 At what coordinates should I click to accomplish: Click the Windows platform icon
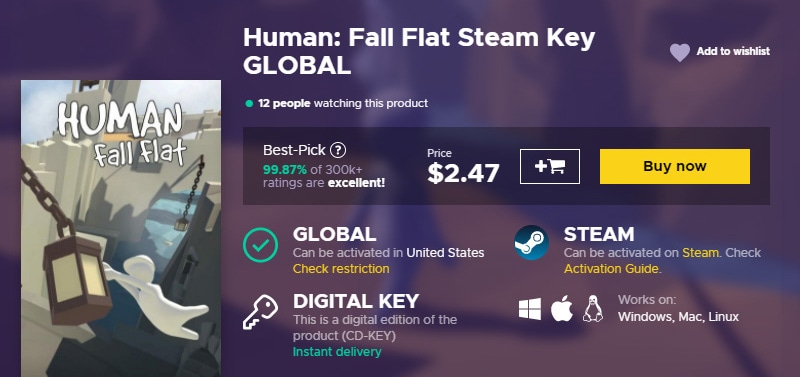coord(530,310)
